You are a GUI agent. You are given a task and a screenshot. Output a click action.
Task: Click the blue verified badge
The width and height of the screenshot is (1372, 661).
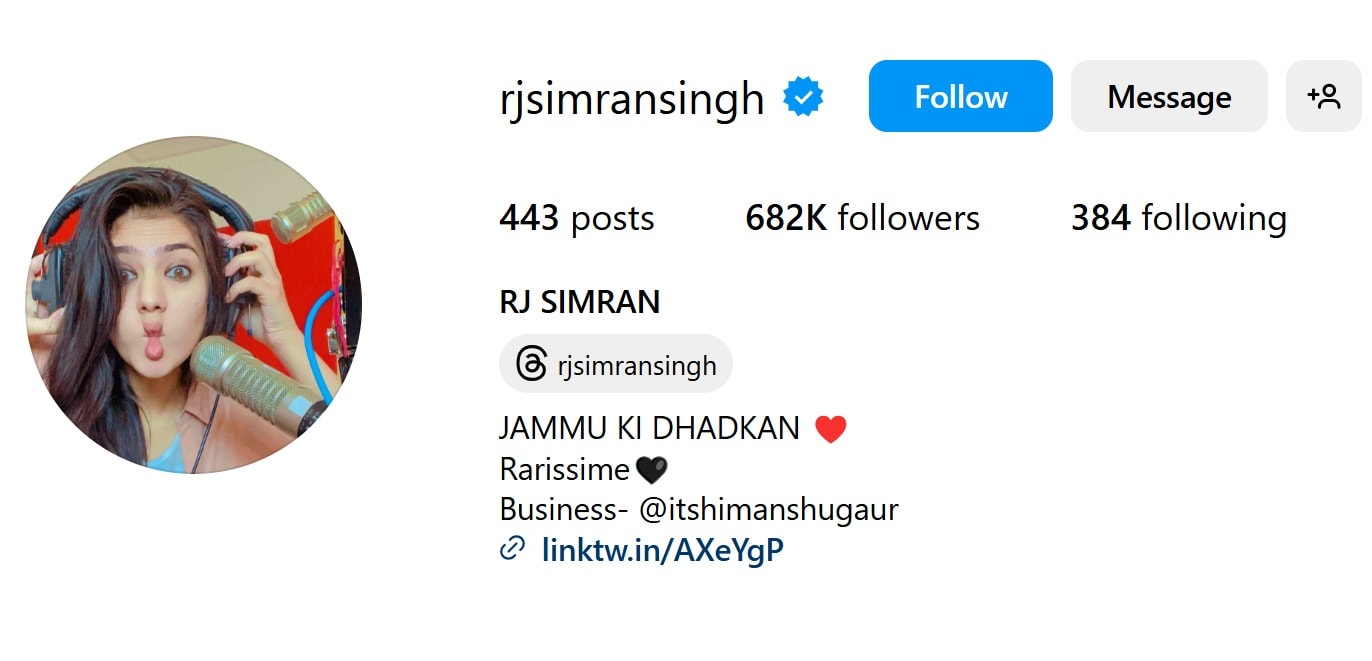(x=803, y=97)
